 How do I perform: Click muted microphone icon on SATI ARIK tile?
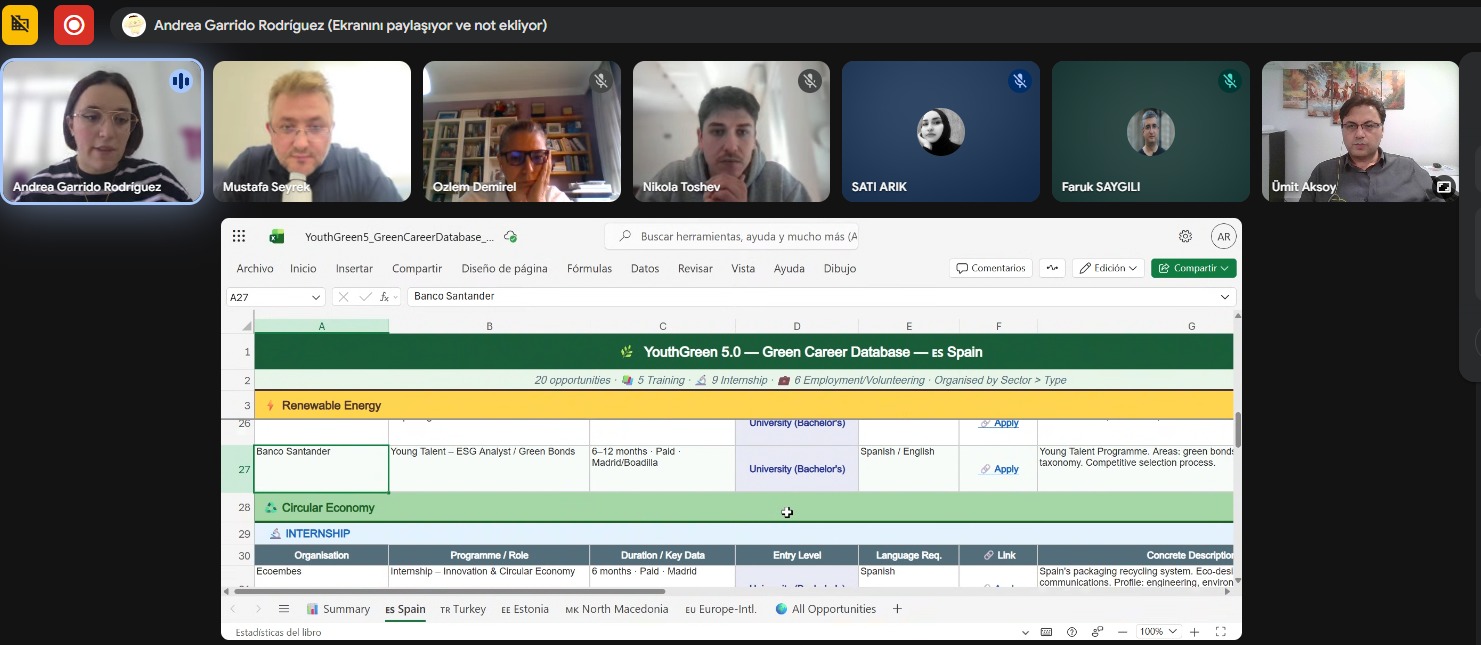click(1019, 81)
